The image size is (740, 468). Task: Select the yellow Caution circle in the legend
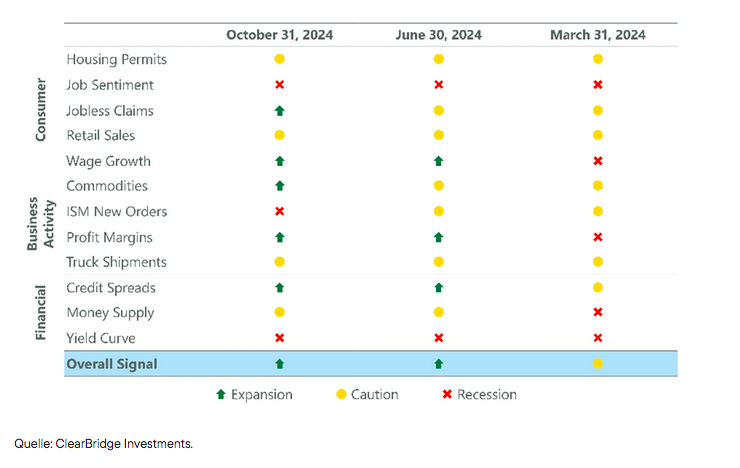coord(337,395)
